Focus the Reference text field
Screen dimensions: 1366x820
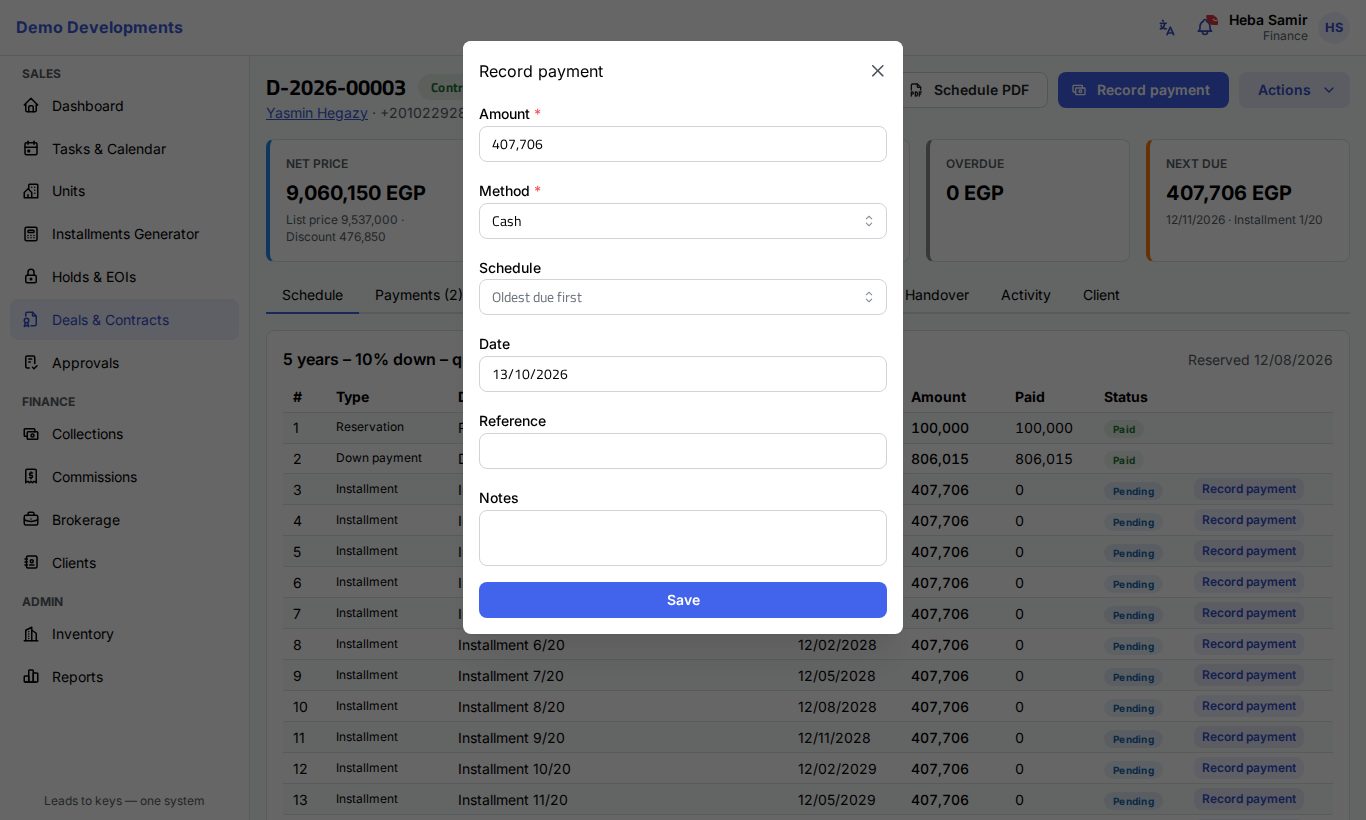click(683, 451)
